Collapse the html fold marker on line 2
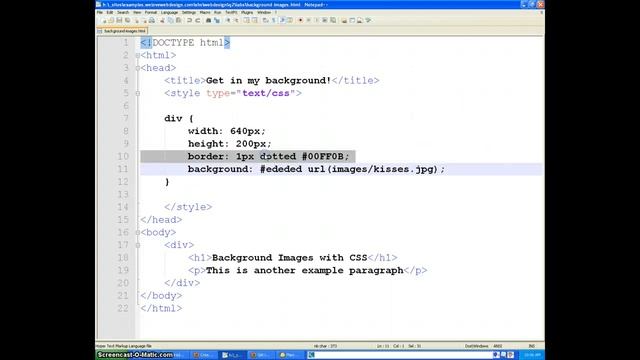The height and width of the screenshot is (360, 640). click(138, 55)
